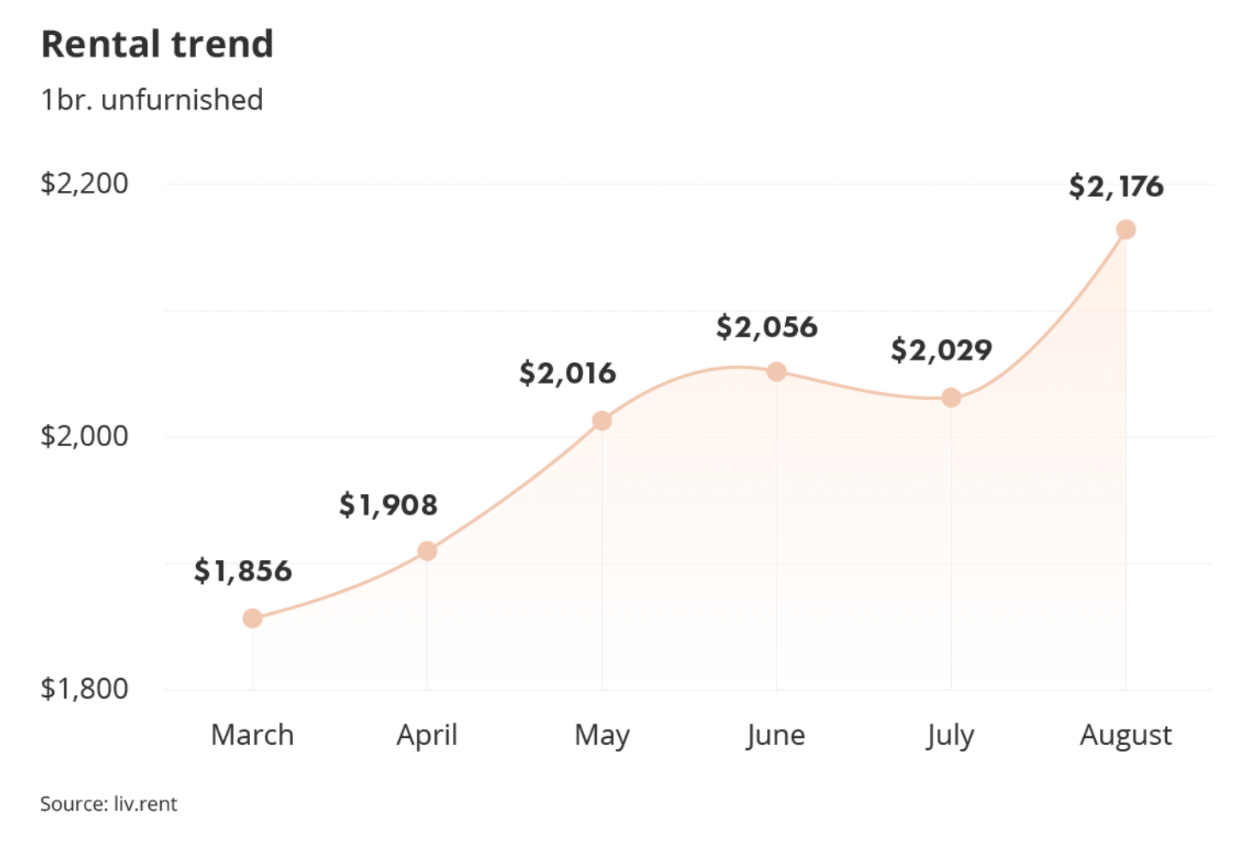The height and width of the screenshot is (856, 1250).
Task: Click the Rental trend chart title
Action: 157,44
